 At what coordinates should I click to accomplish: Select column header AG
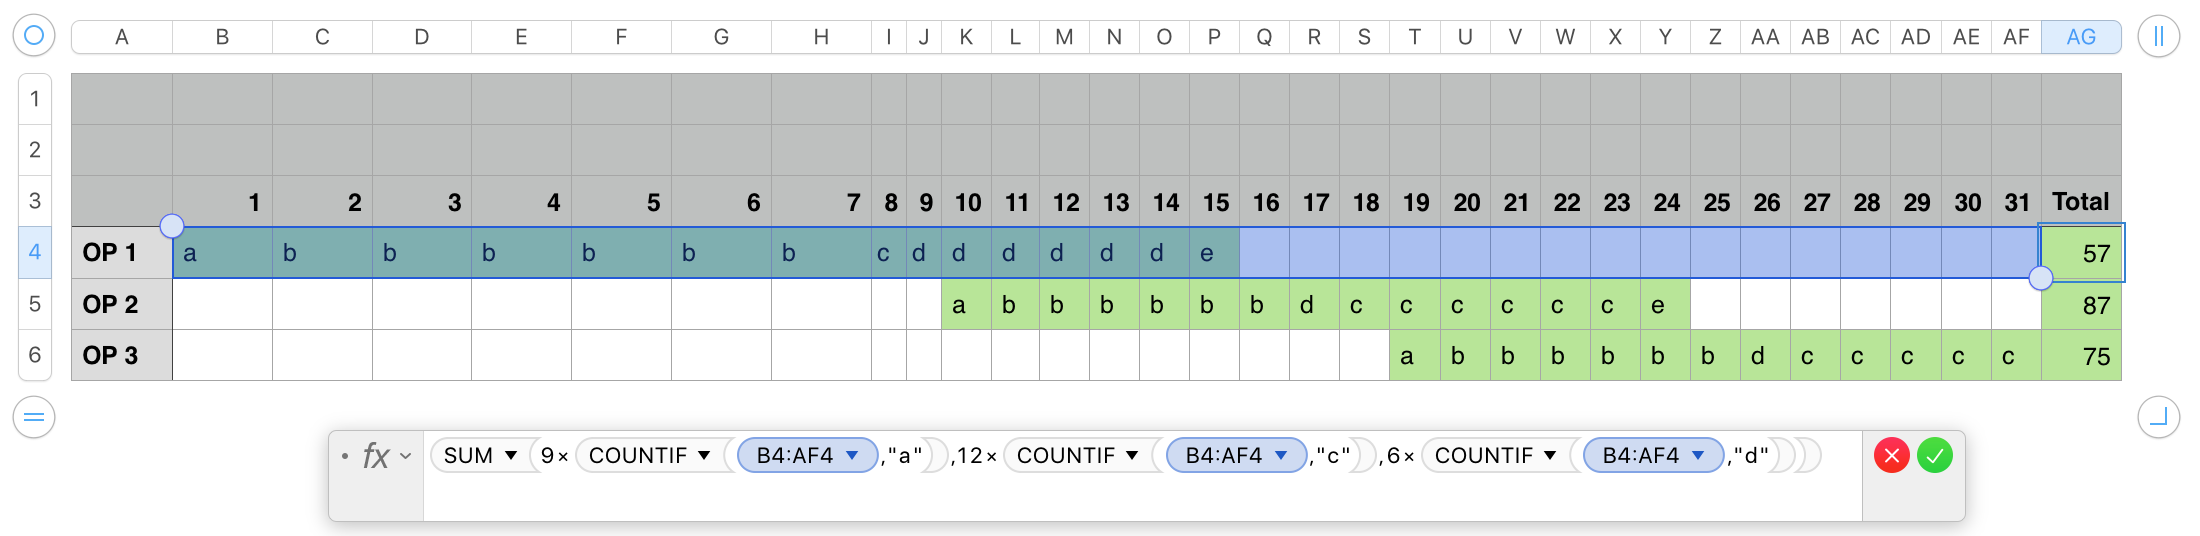coord(2080,37)
